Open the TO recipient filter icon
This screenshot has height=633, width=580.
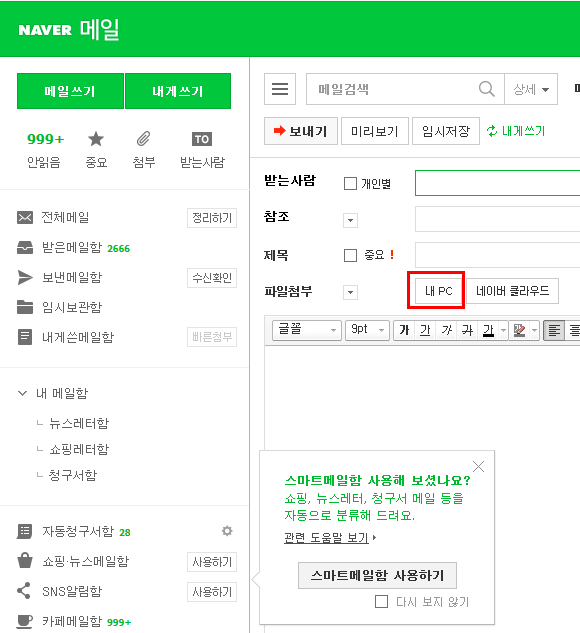pos(202,139)
